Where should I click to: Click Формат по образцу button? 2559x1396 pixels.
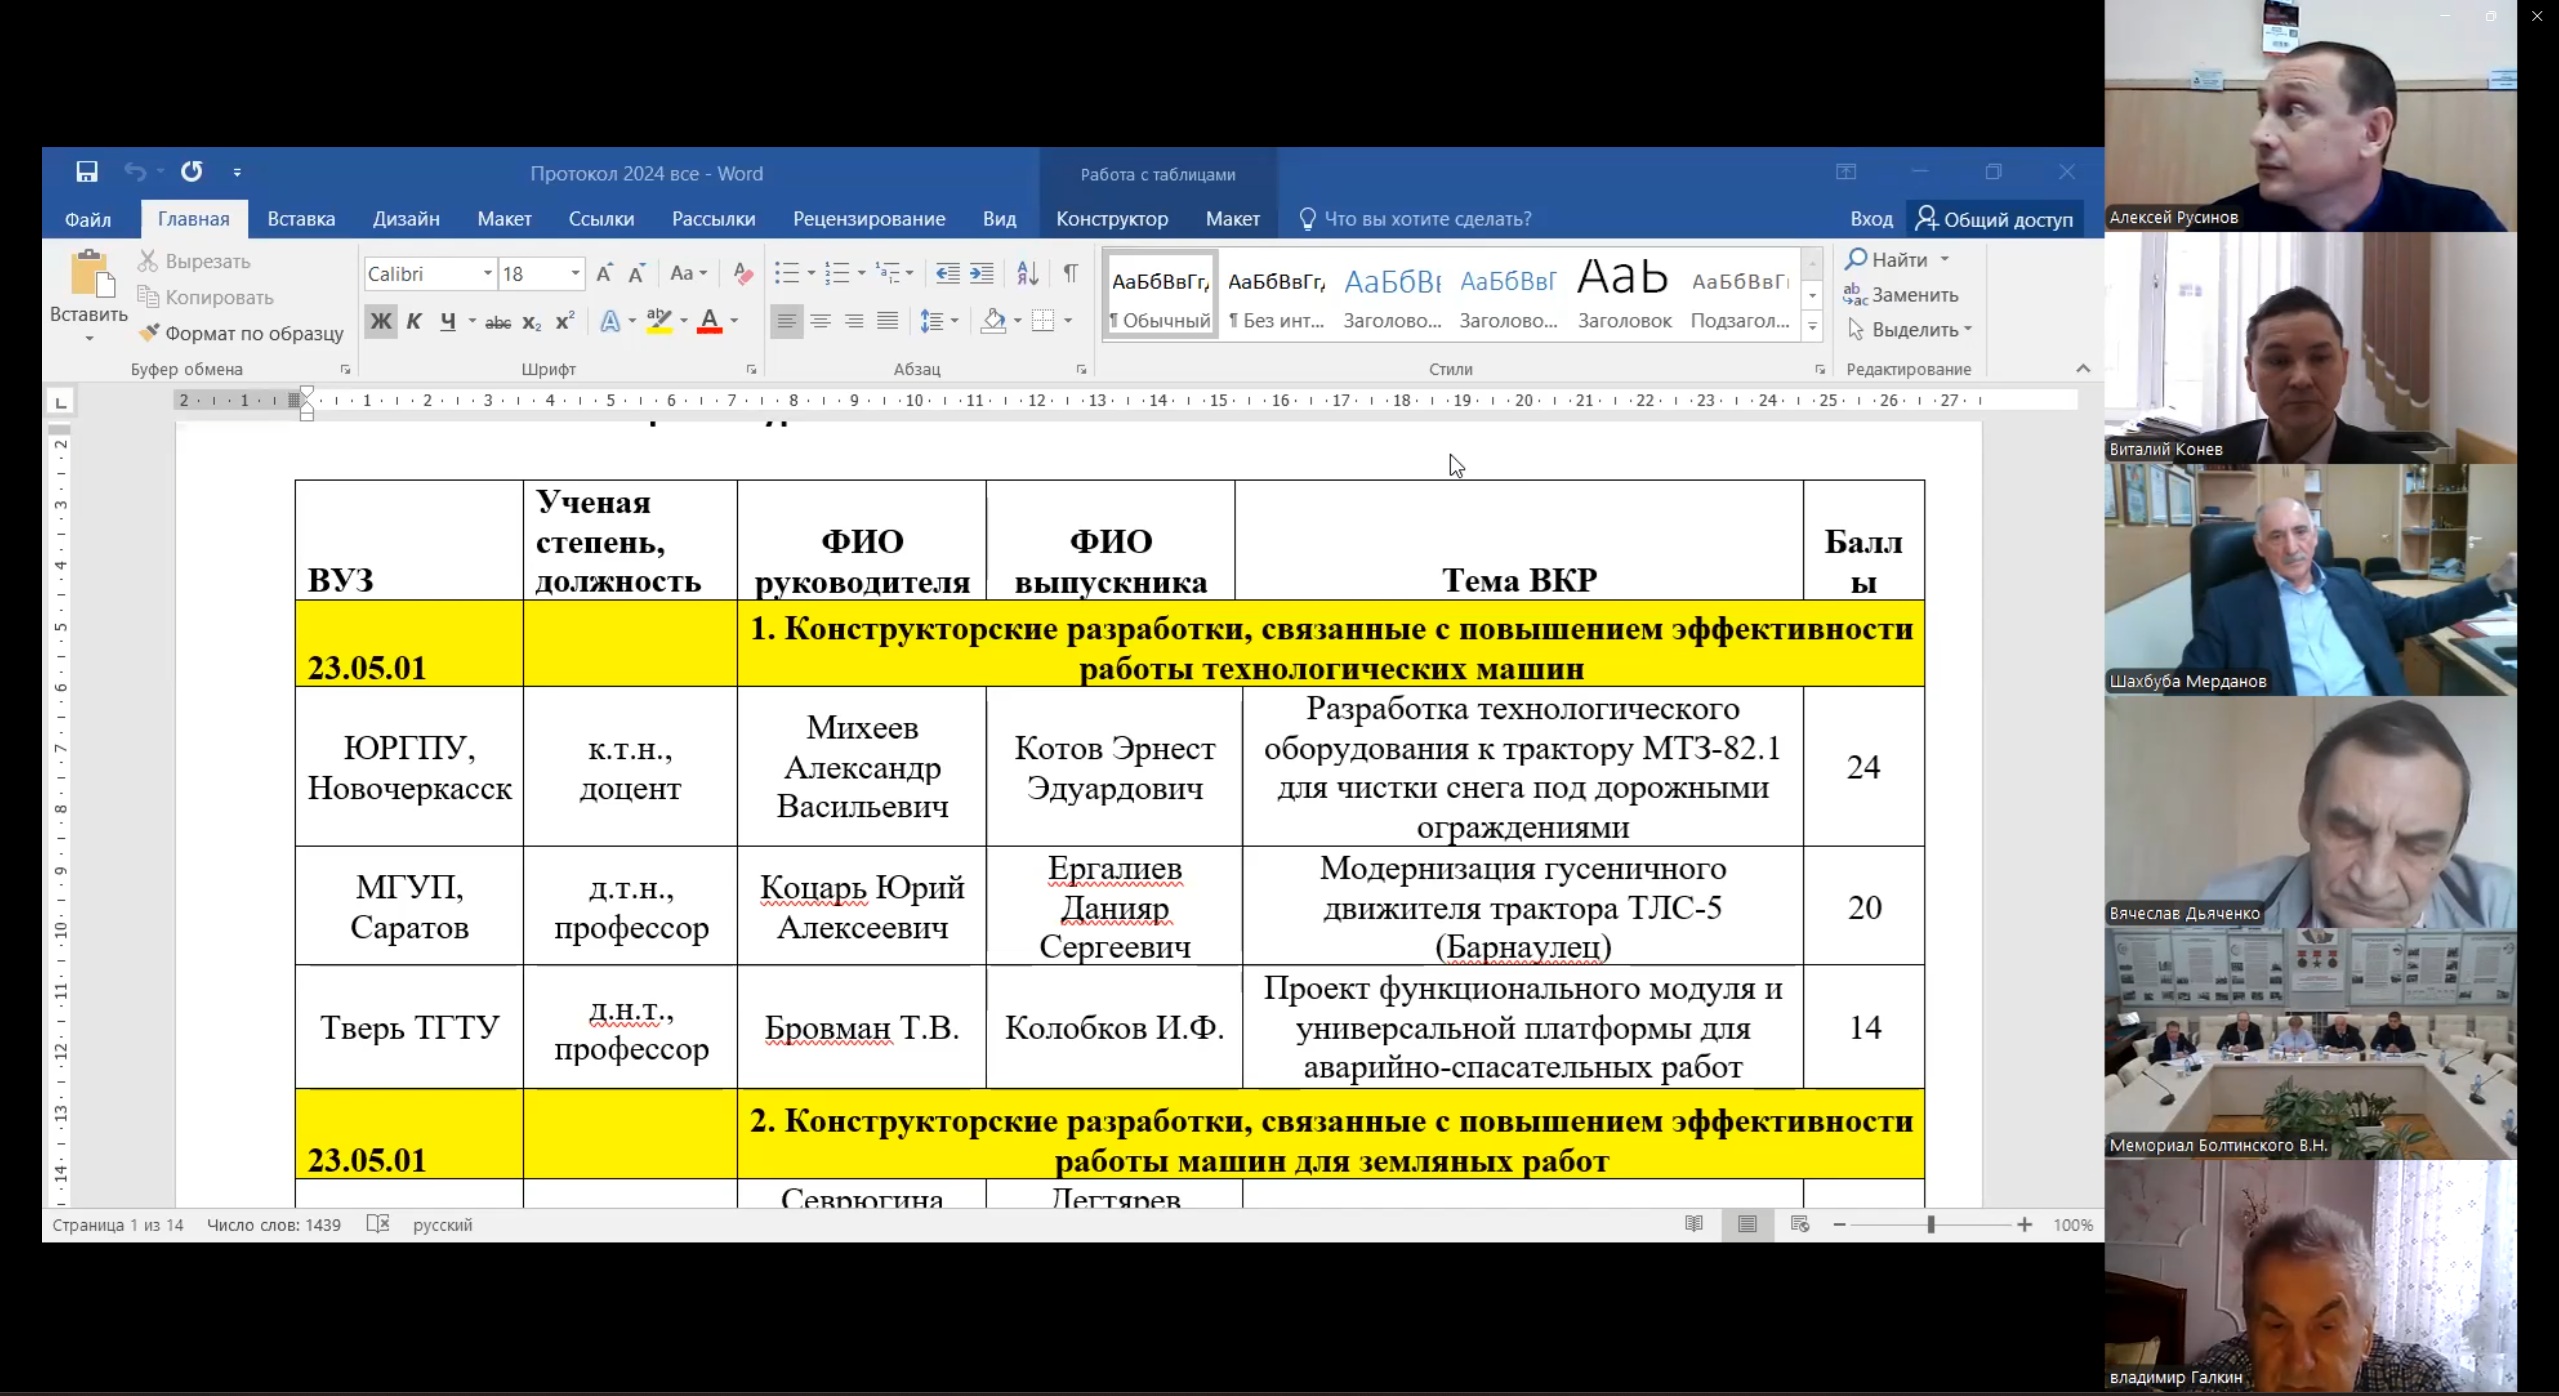tap(242, 333)
